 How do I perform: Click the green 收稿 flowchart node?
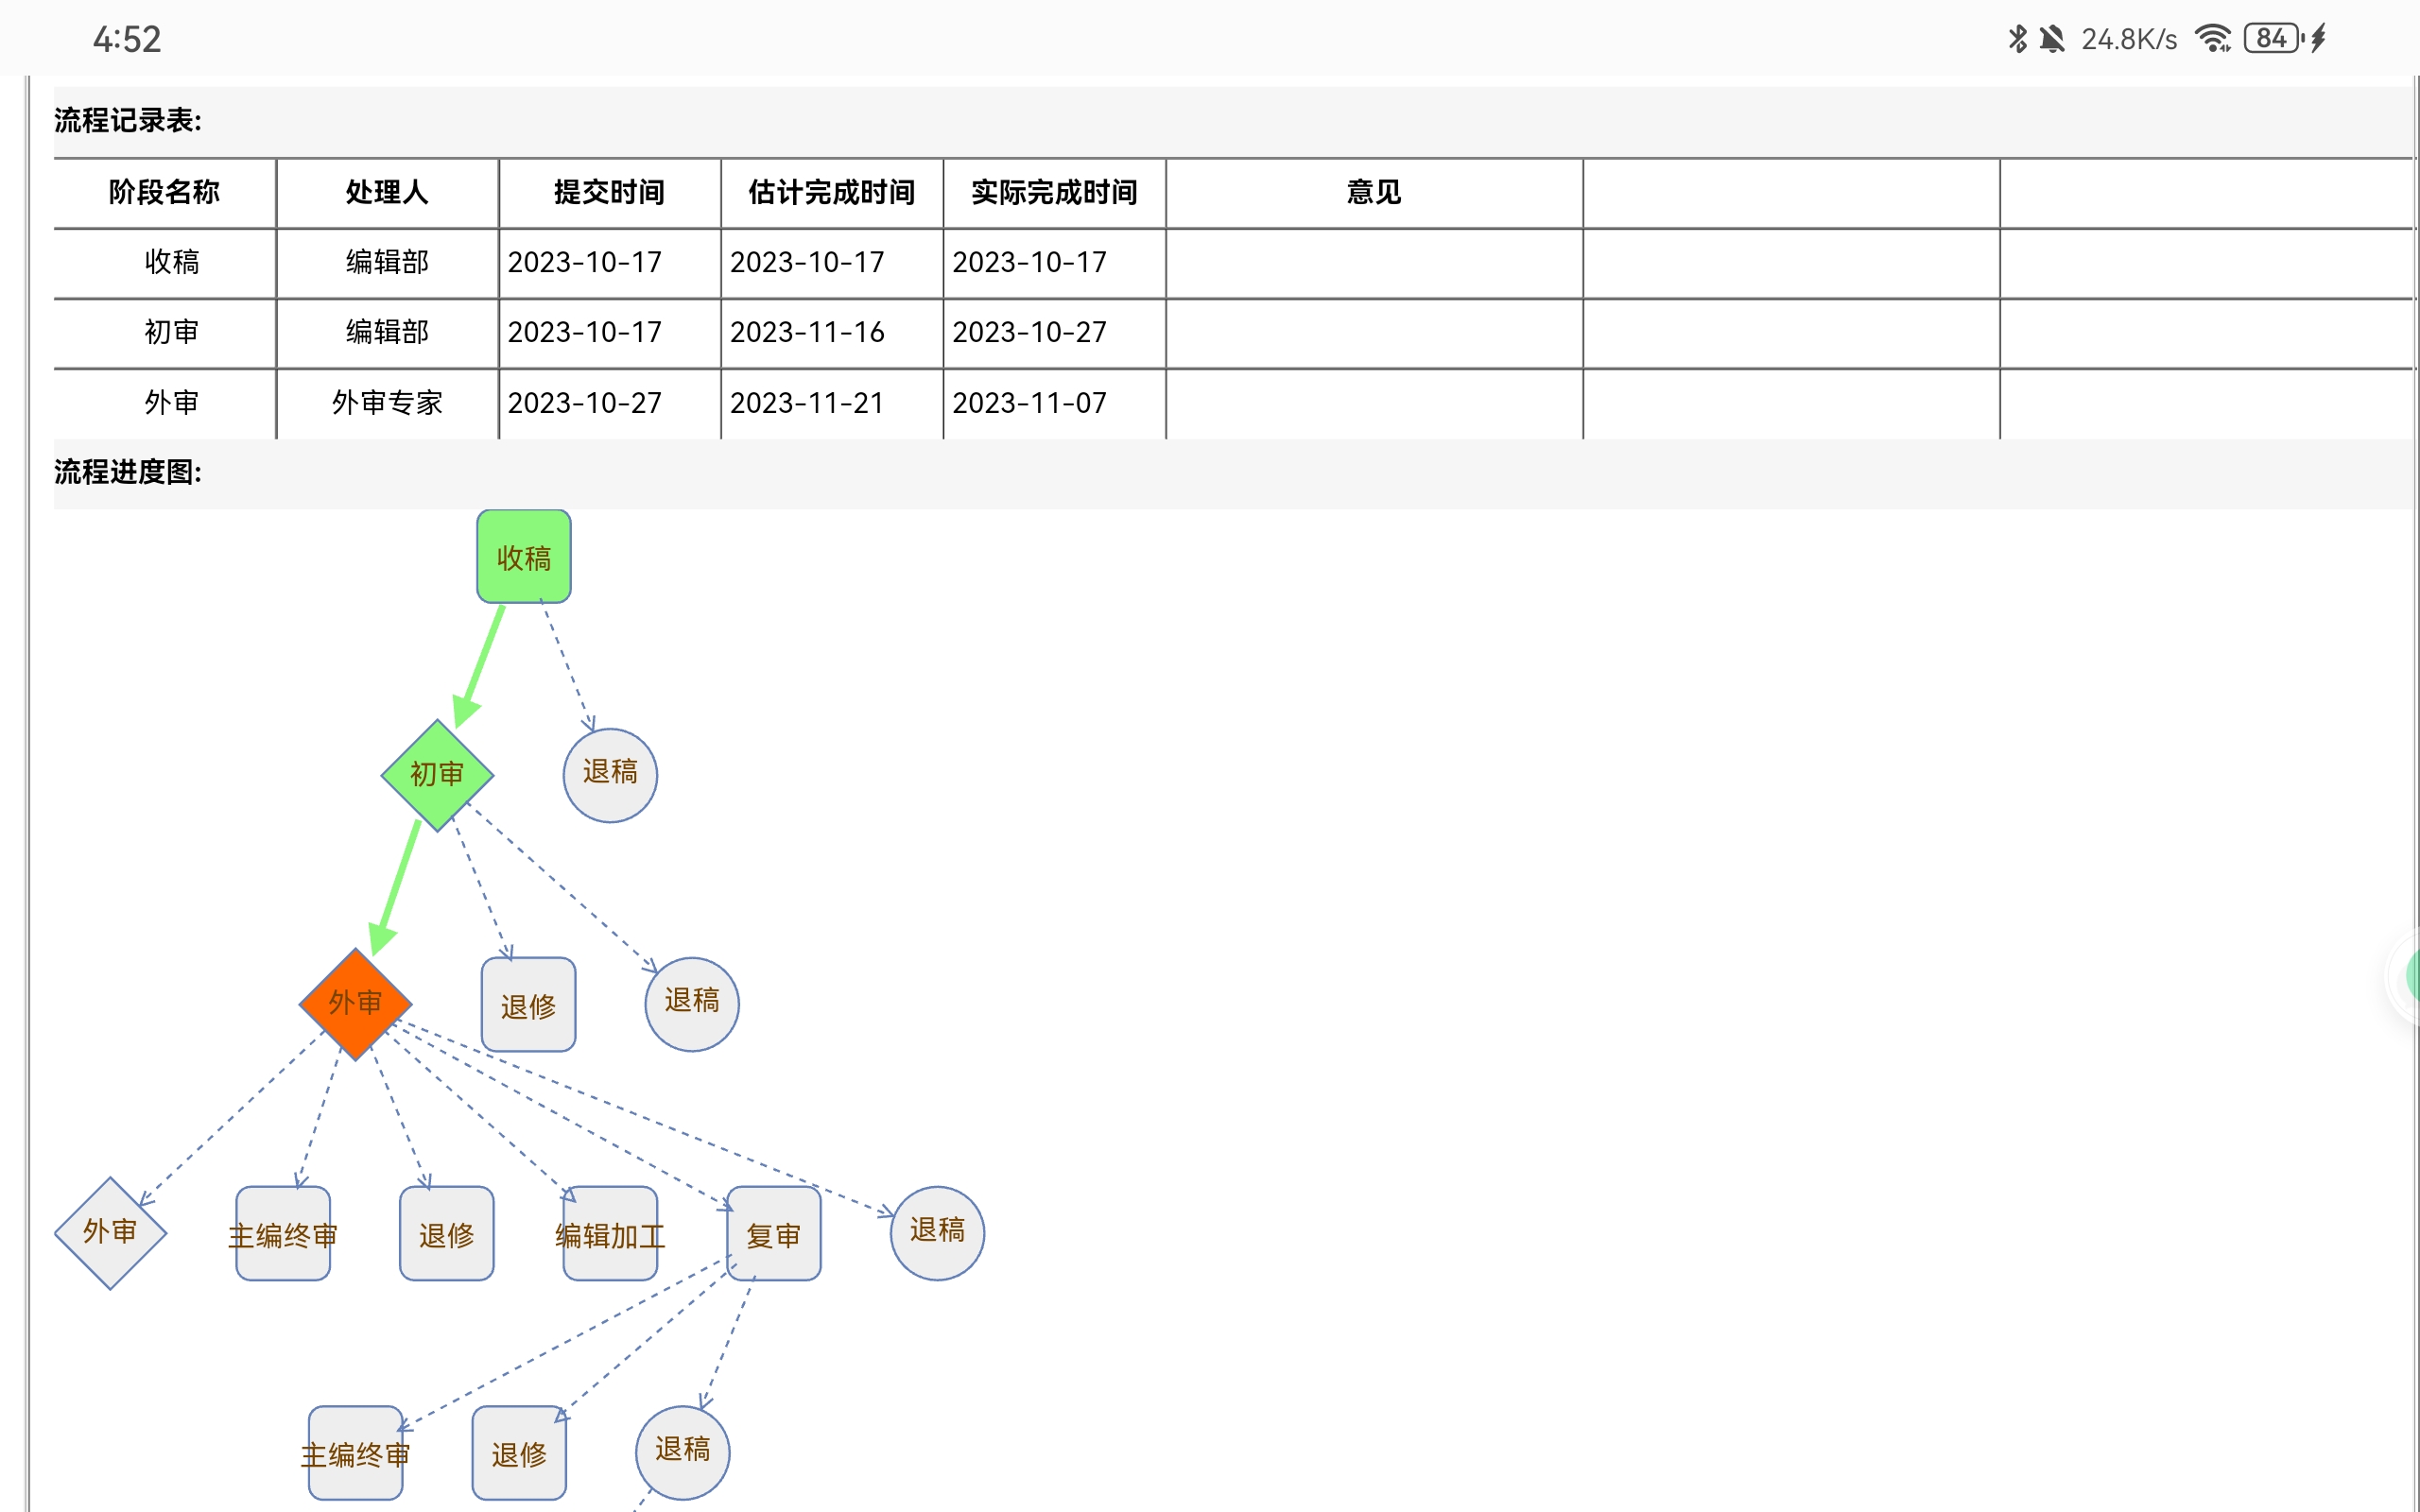(523, 557)
